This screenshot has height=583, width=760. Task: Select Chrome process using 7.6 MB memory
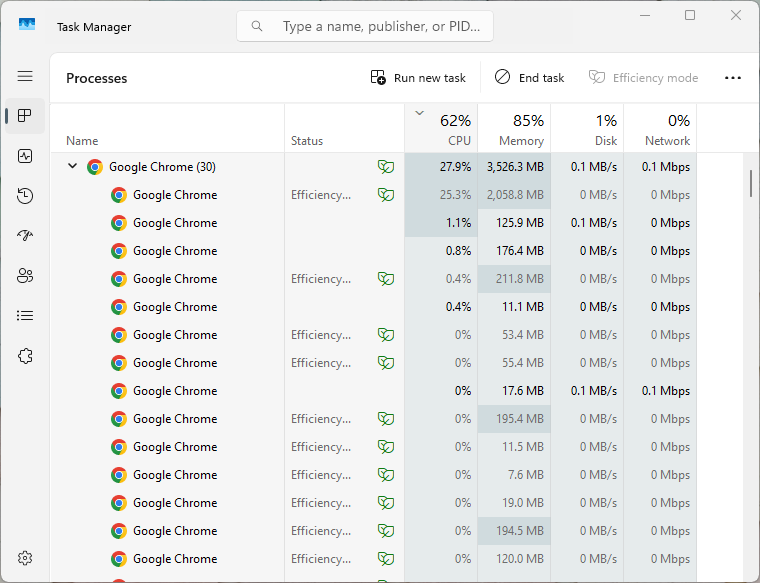[373, 475]
